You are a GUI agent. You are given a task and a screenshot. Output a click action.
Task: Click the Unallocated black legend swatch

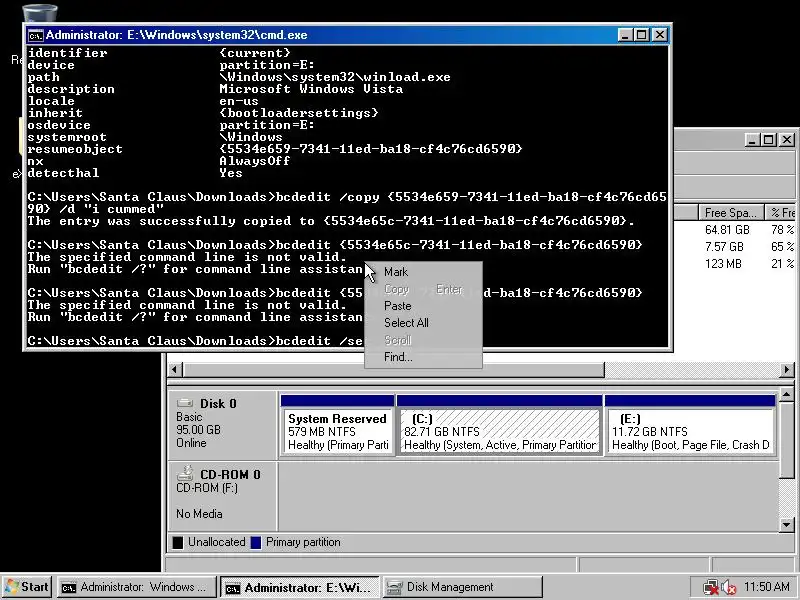point(178,542)
